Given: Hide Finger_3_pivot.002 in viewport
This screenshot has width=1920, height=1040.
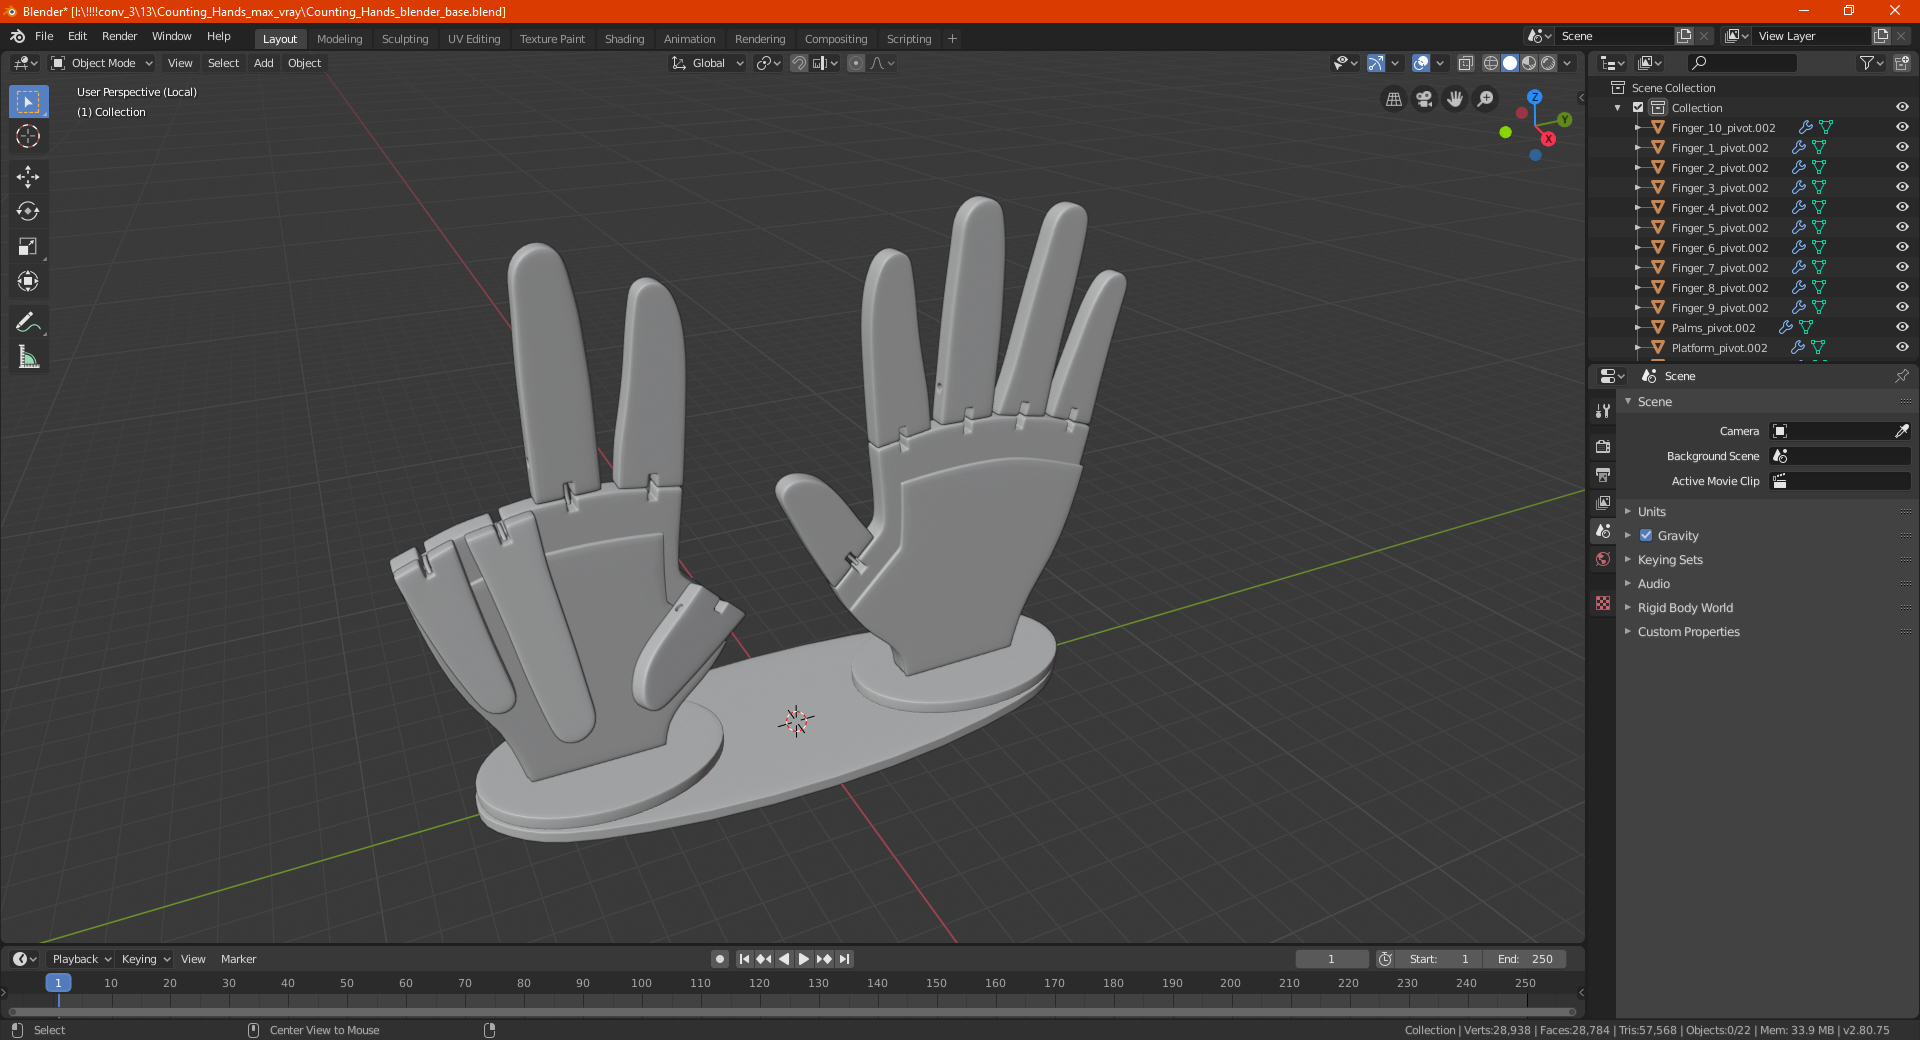Looking at the screenshot, I should tap(1902, 187).
